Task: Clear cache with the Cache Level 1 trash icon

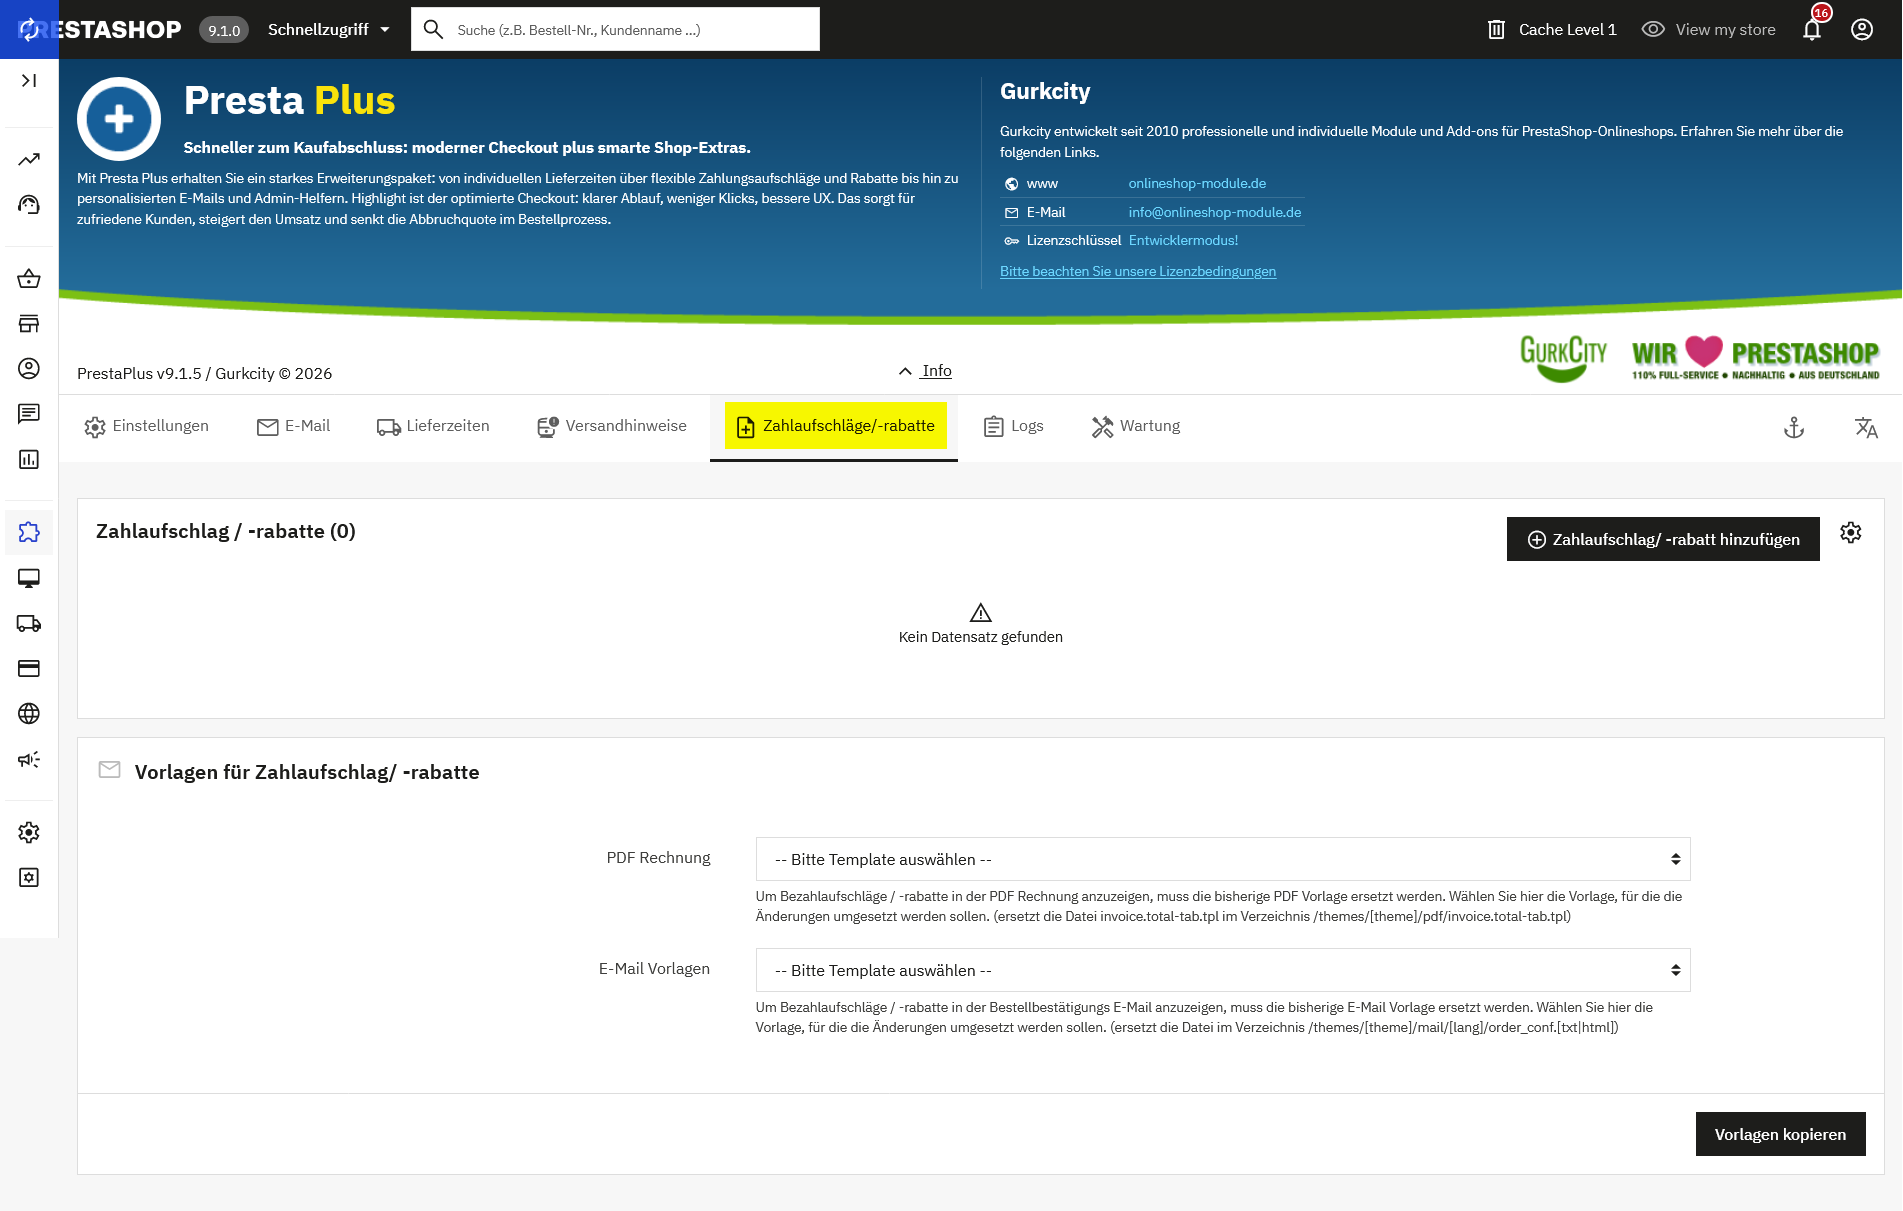Action: pyautogui.click(x=1496, y=30)
